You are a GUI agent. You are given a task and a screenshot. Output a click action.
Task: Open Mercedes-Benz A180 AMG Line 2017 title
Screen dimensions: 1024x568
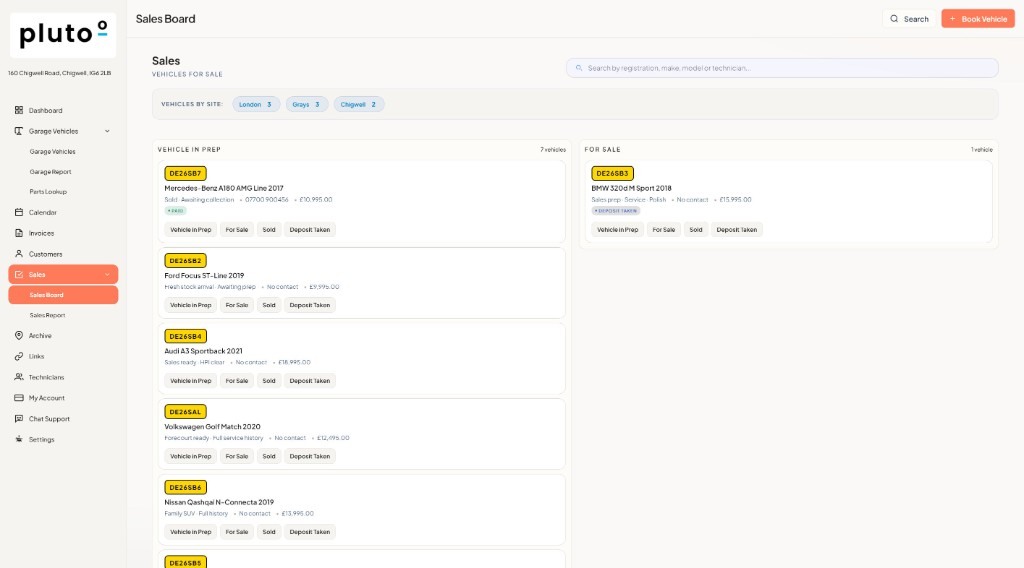(x=224, y=188)
